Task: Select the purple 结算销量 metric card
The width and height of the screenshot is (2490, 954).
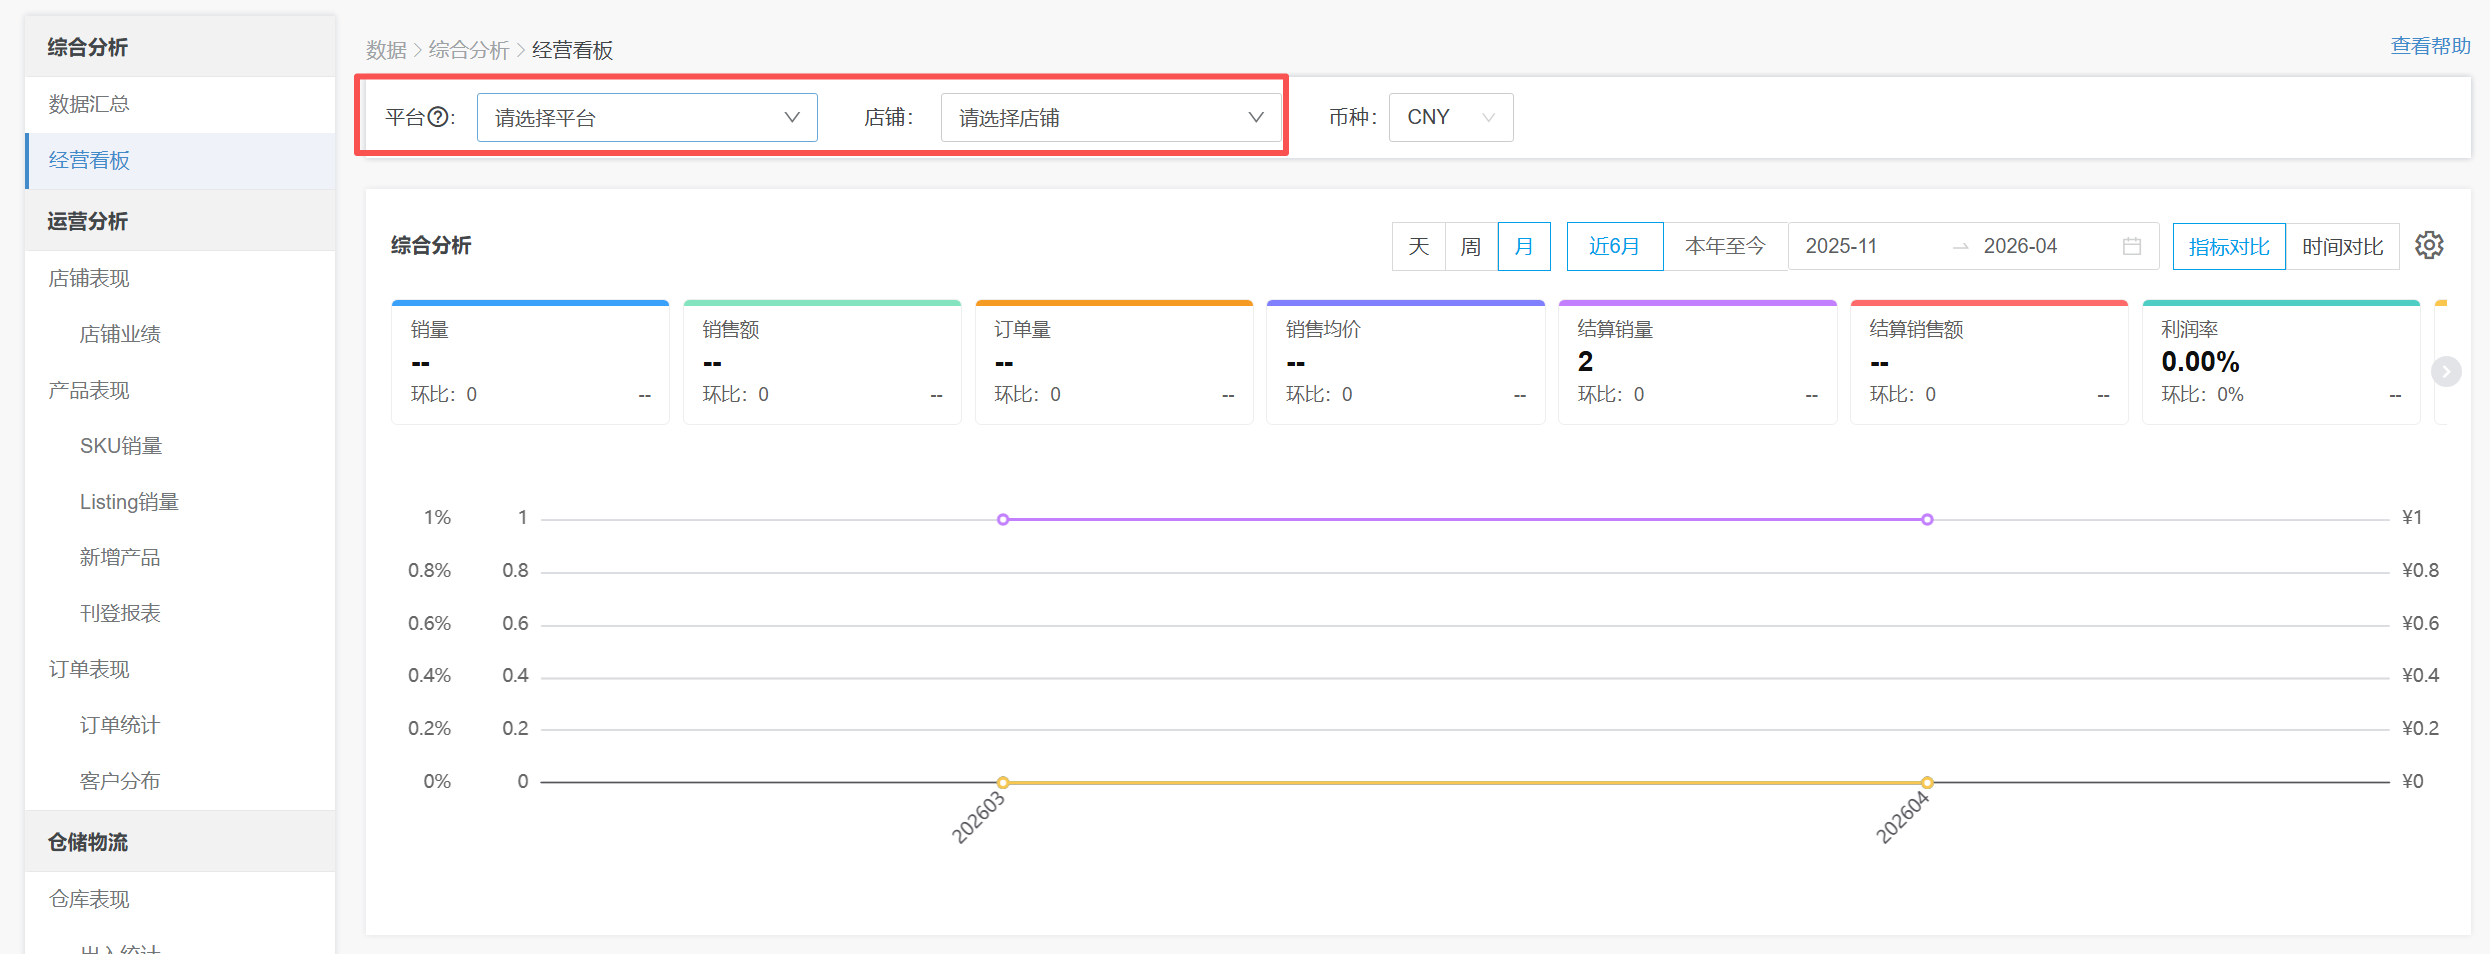Action: [1697, 362]
